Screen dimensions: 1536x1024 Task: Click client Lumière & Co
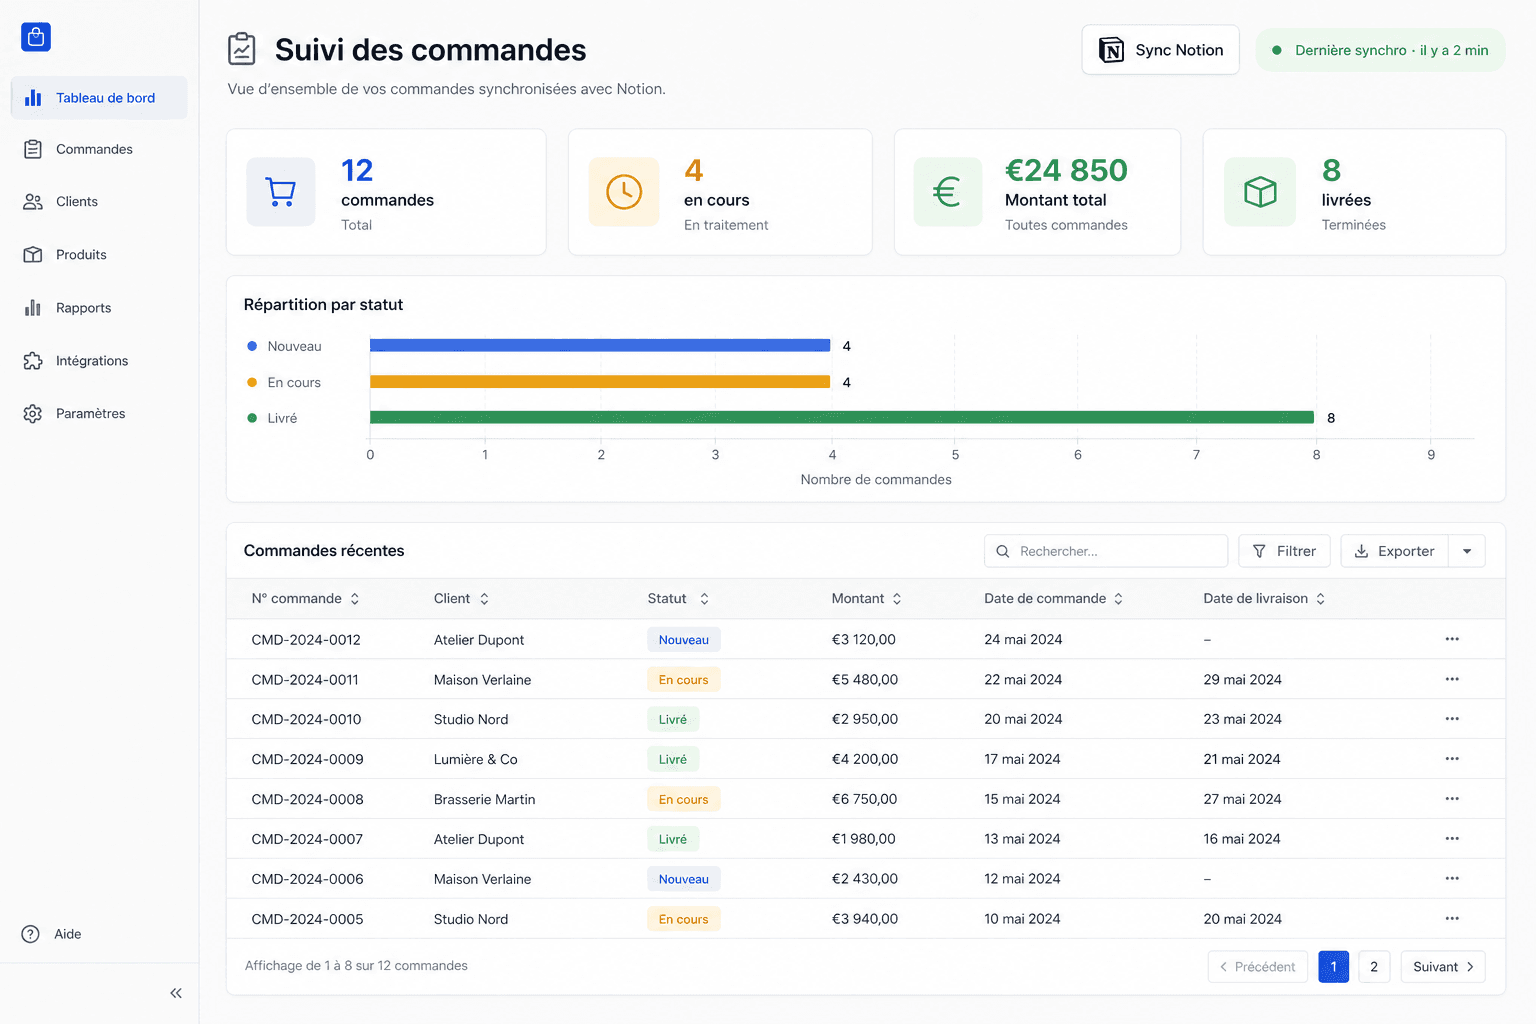pos(476,759)
